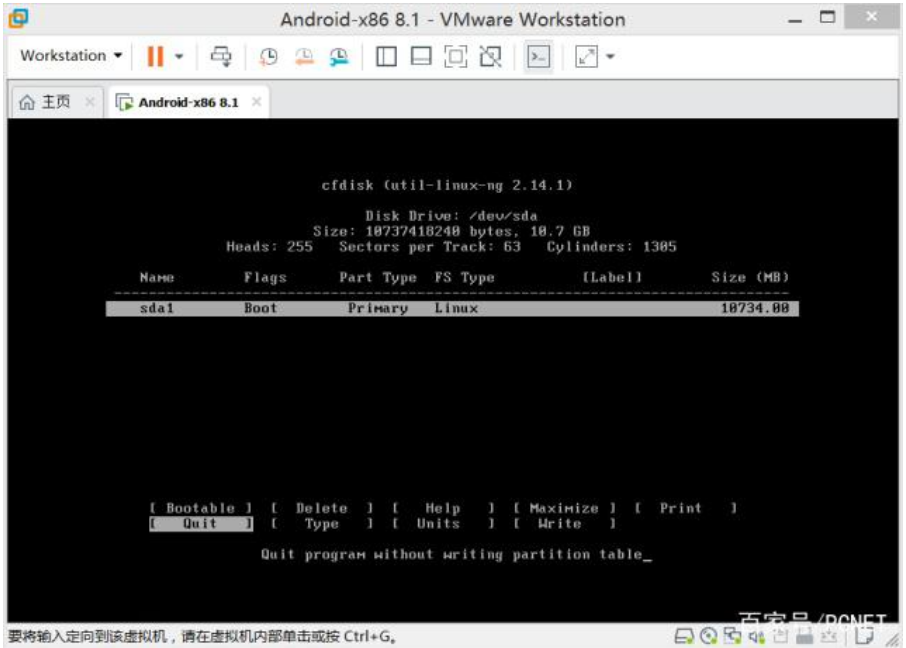Minimize the VMware Workstation window
Screen dimensions: 906x648
pos(795,19)
